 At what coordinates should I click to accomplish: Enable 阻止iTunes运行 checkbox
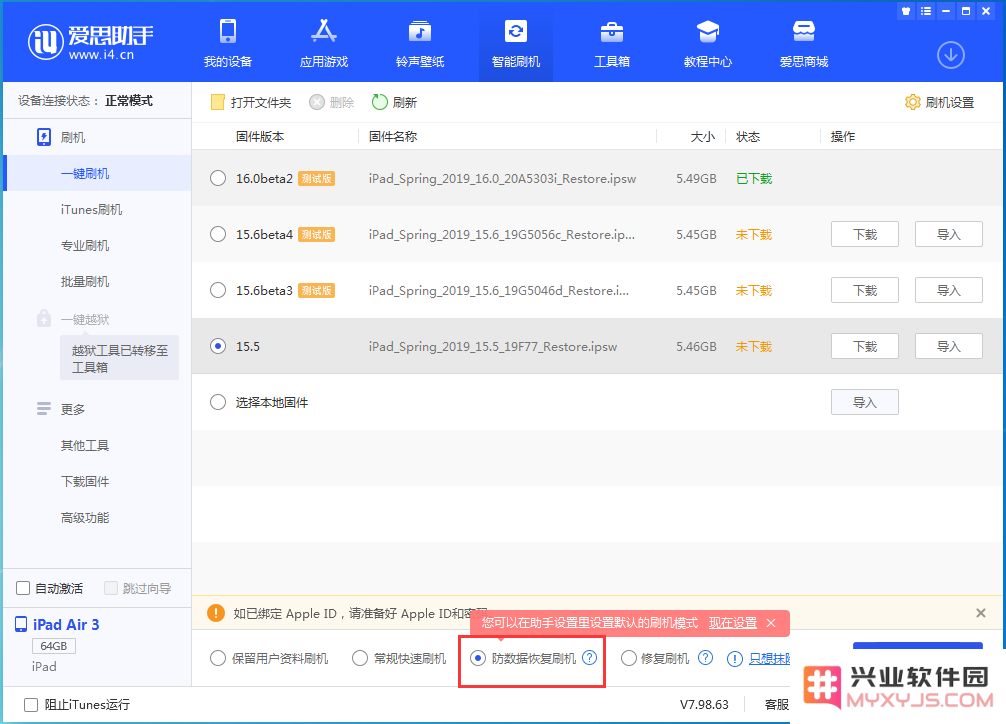pos(31,705)
